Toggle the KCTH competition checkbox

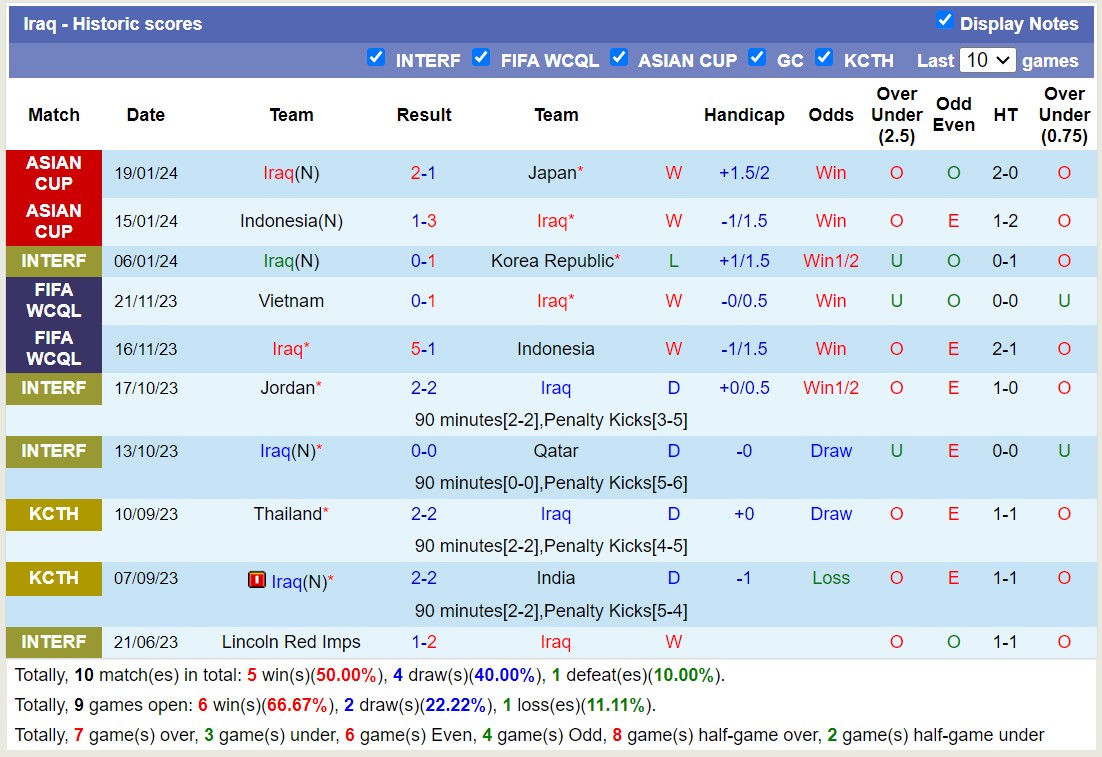tap(824, 58)
